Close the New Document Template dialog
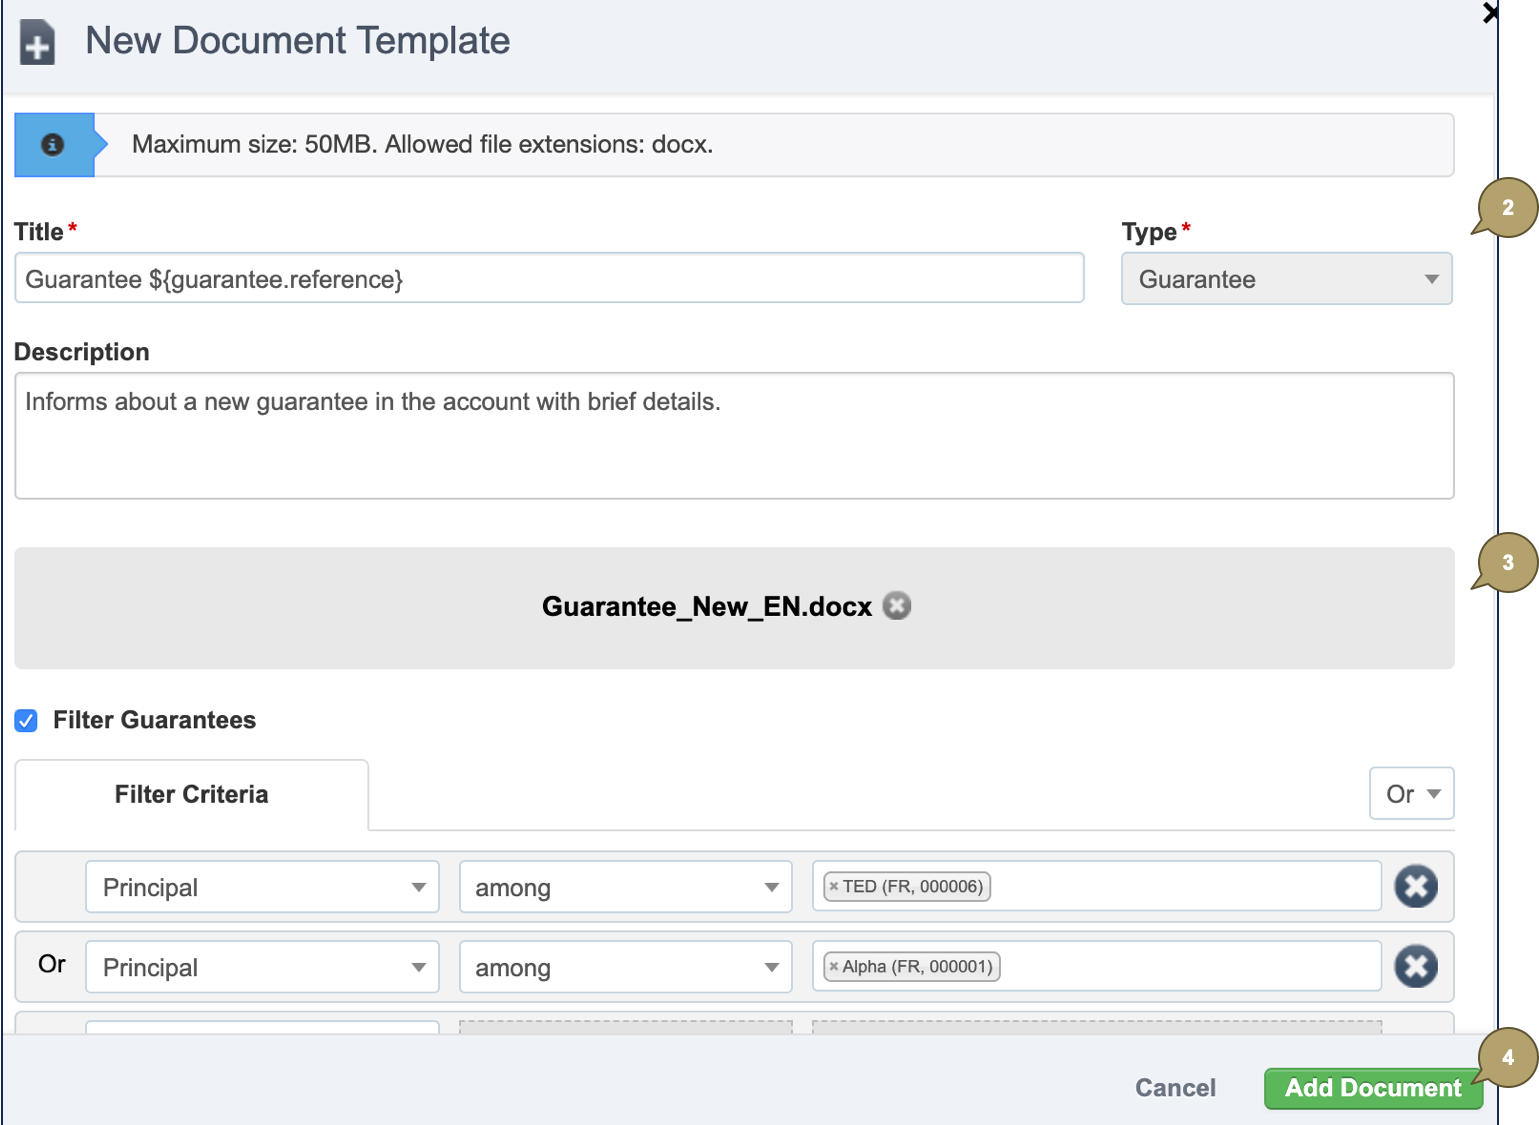The image size is (1539, 1125). [1489, 14]
